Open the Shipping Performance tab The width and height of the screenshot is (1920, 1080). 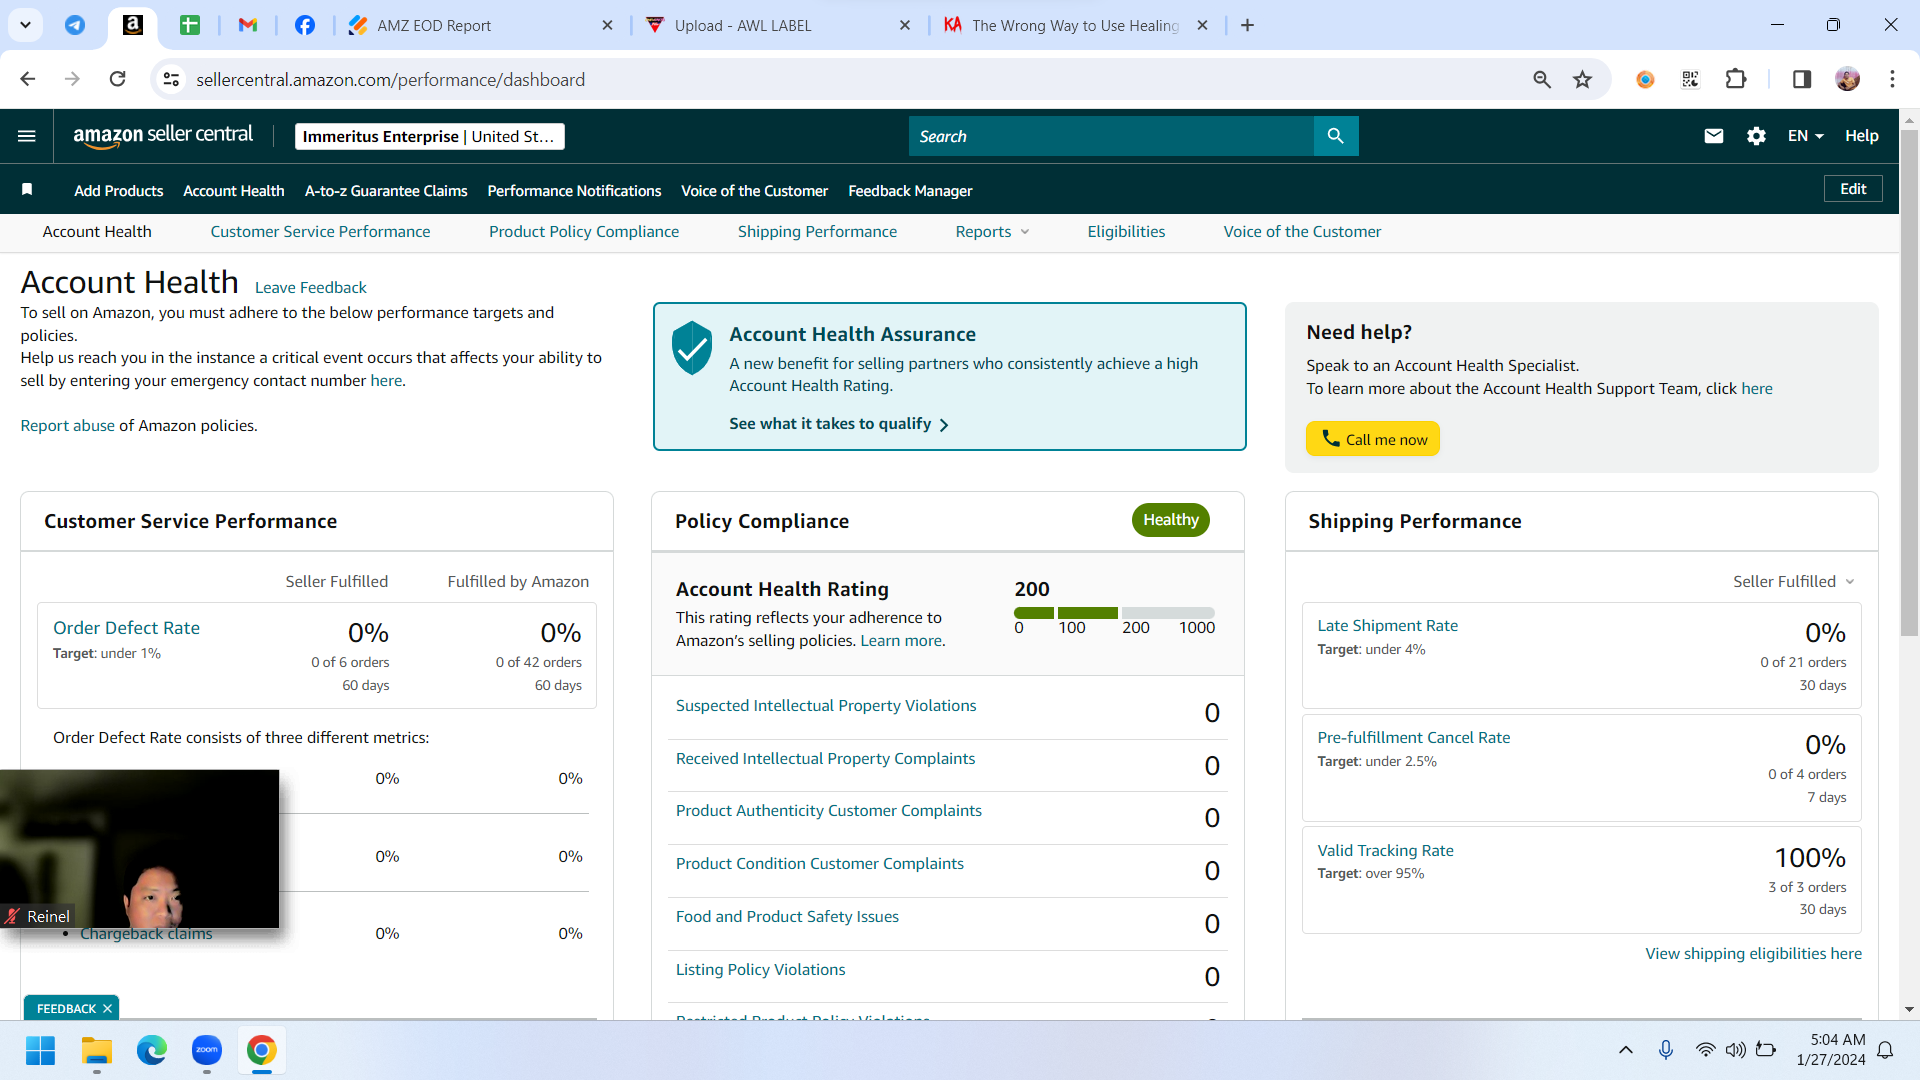pos(817,232)
